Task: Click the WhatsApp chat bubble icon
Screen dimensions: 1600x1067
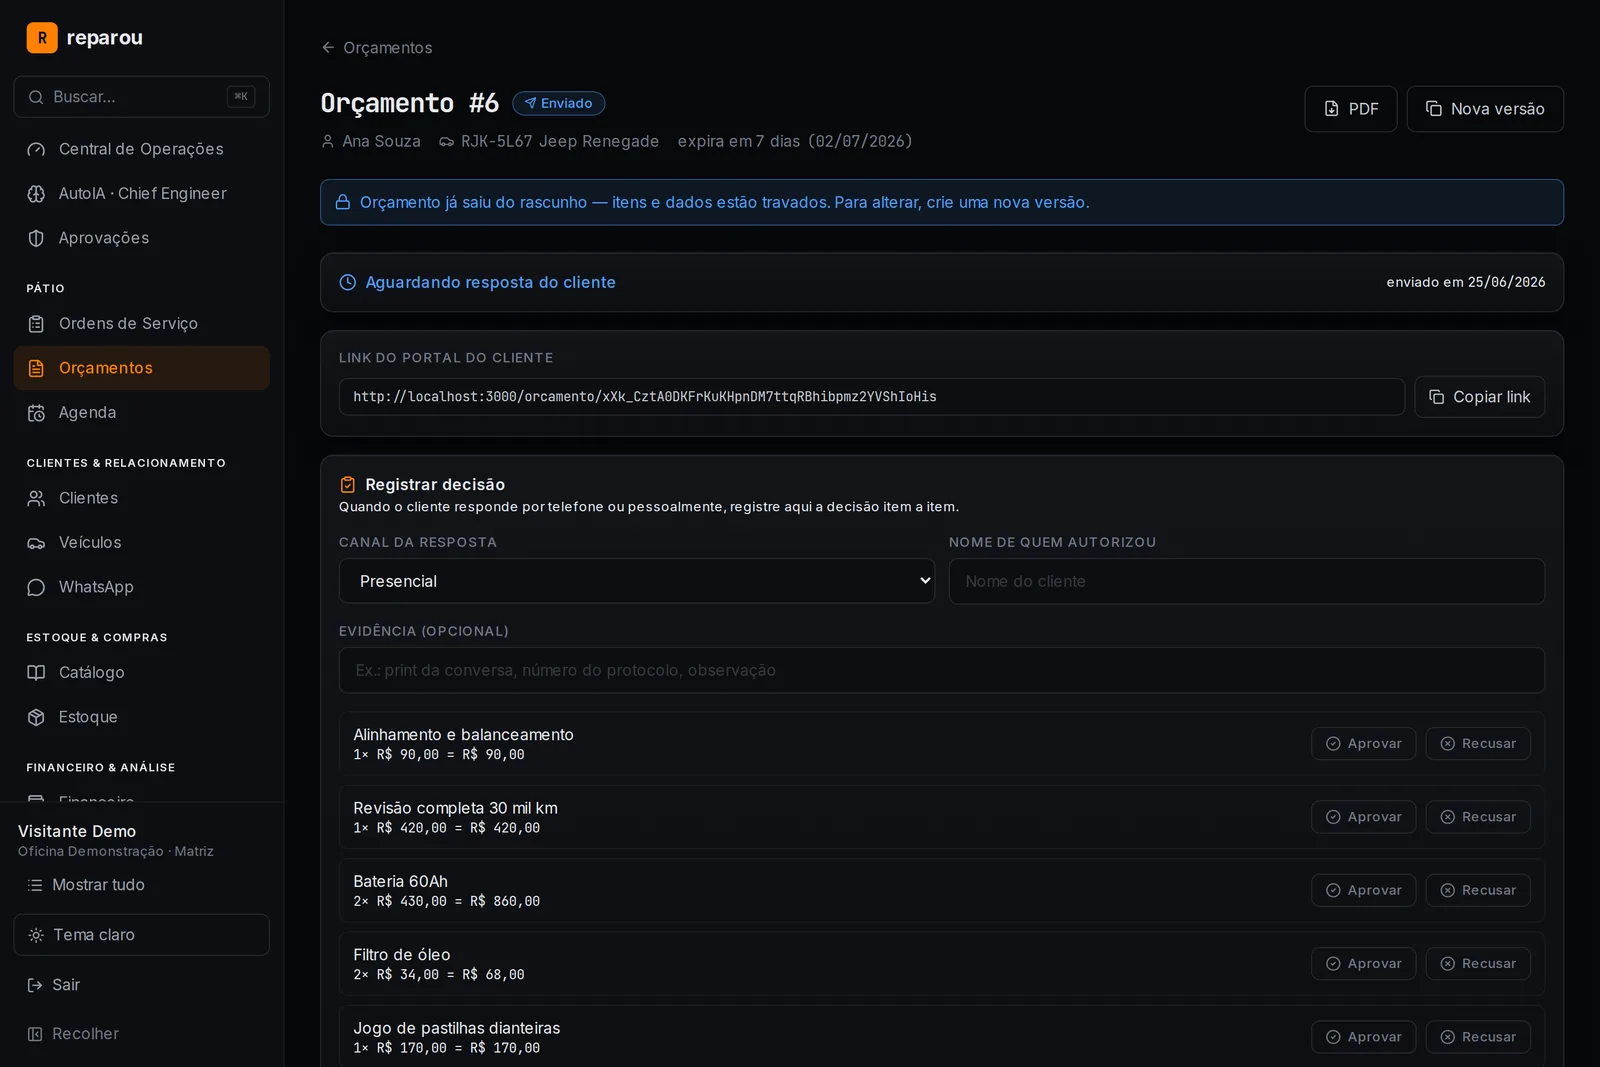Action: [36, 587]
